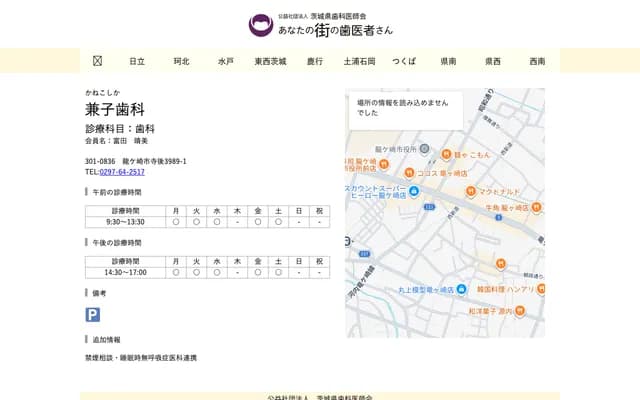Click the phone number 0297-64-2517 link
This screenshot has height=400, width=640.
(122, 172)
